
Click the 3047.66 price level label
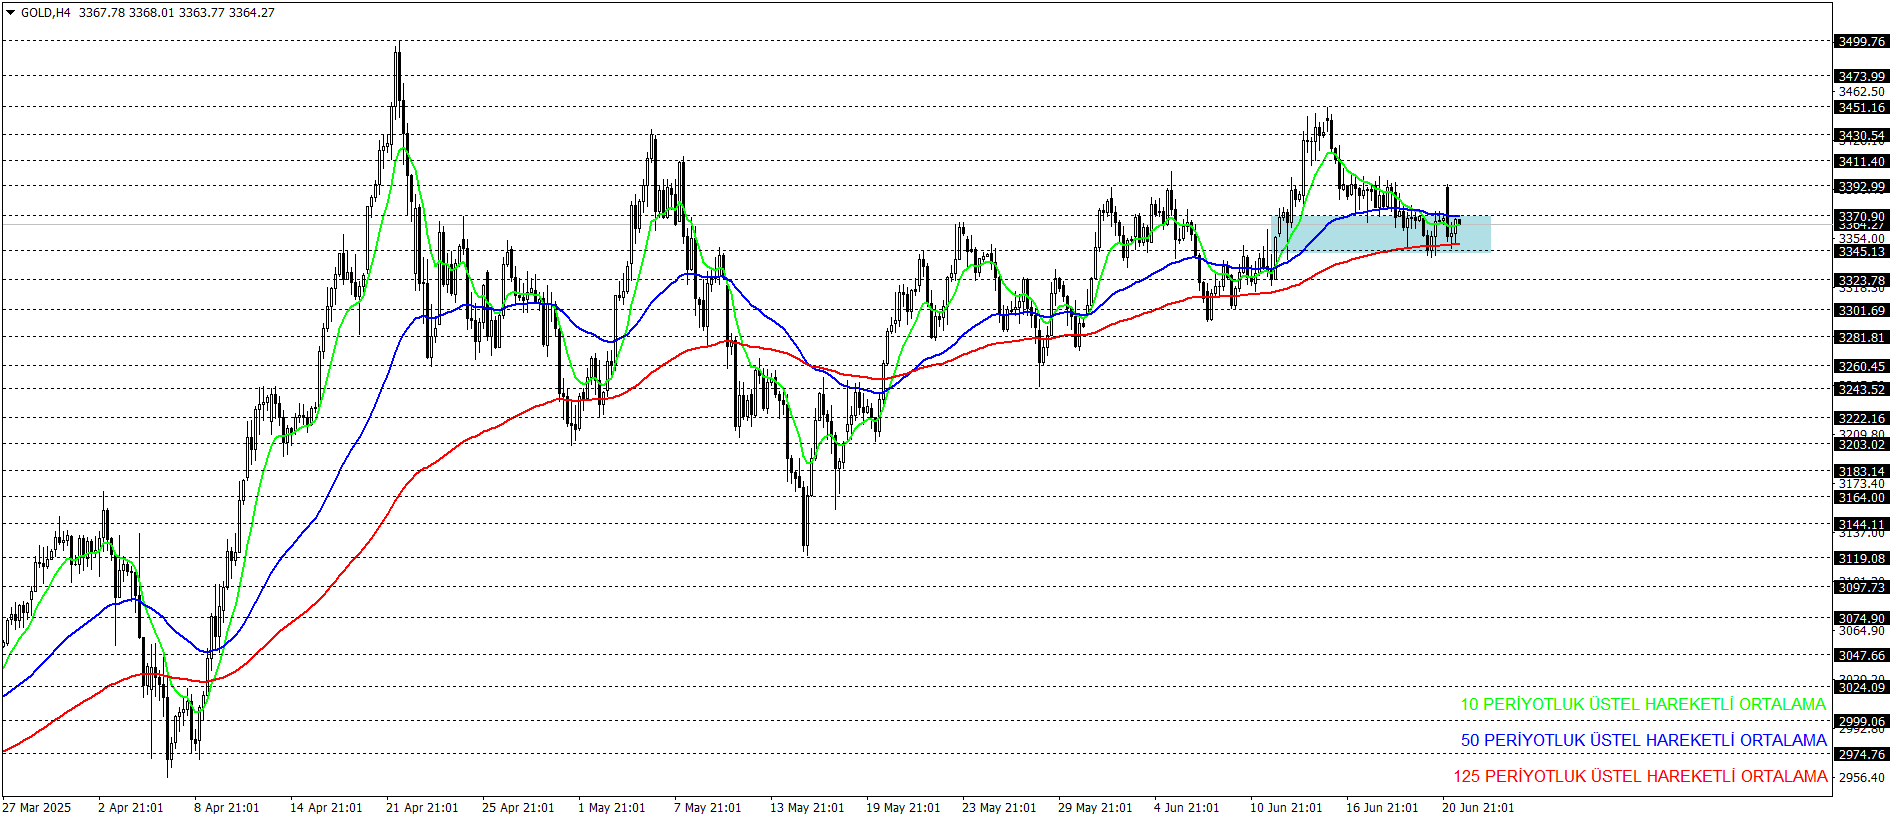coord(1862,655)
